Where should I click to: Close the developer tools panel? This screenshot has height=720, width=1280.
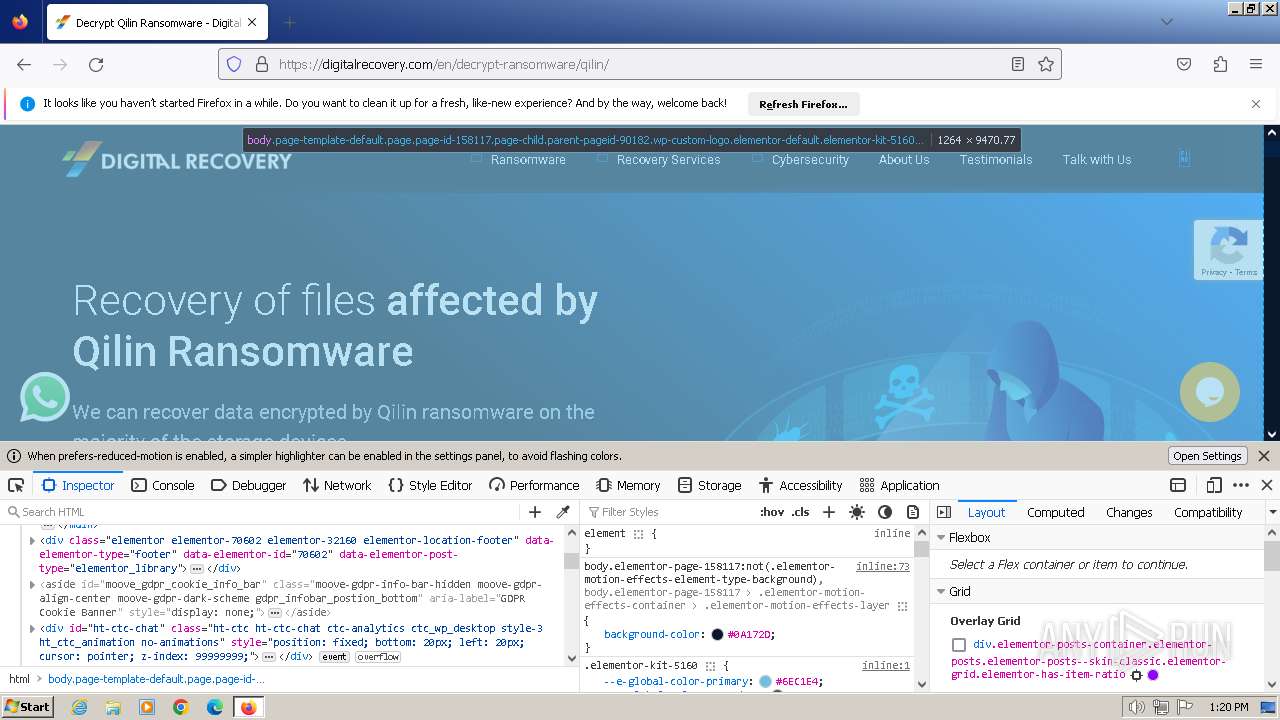(x=1267, y=485)
